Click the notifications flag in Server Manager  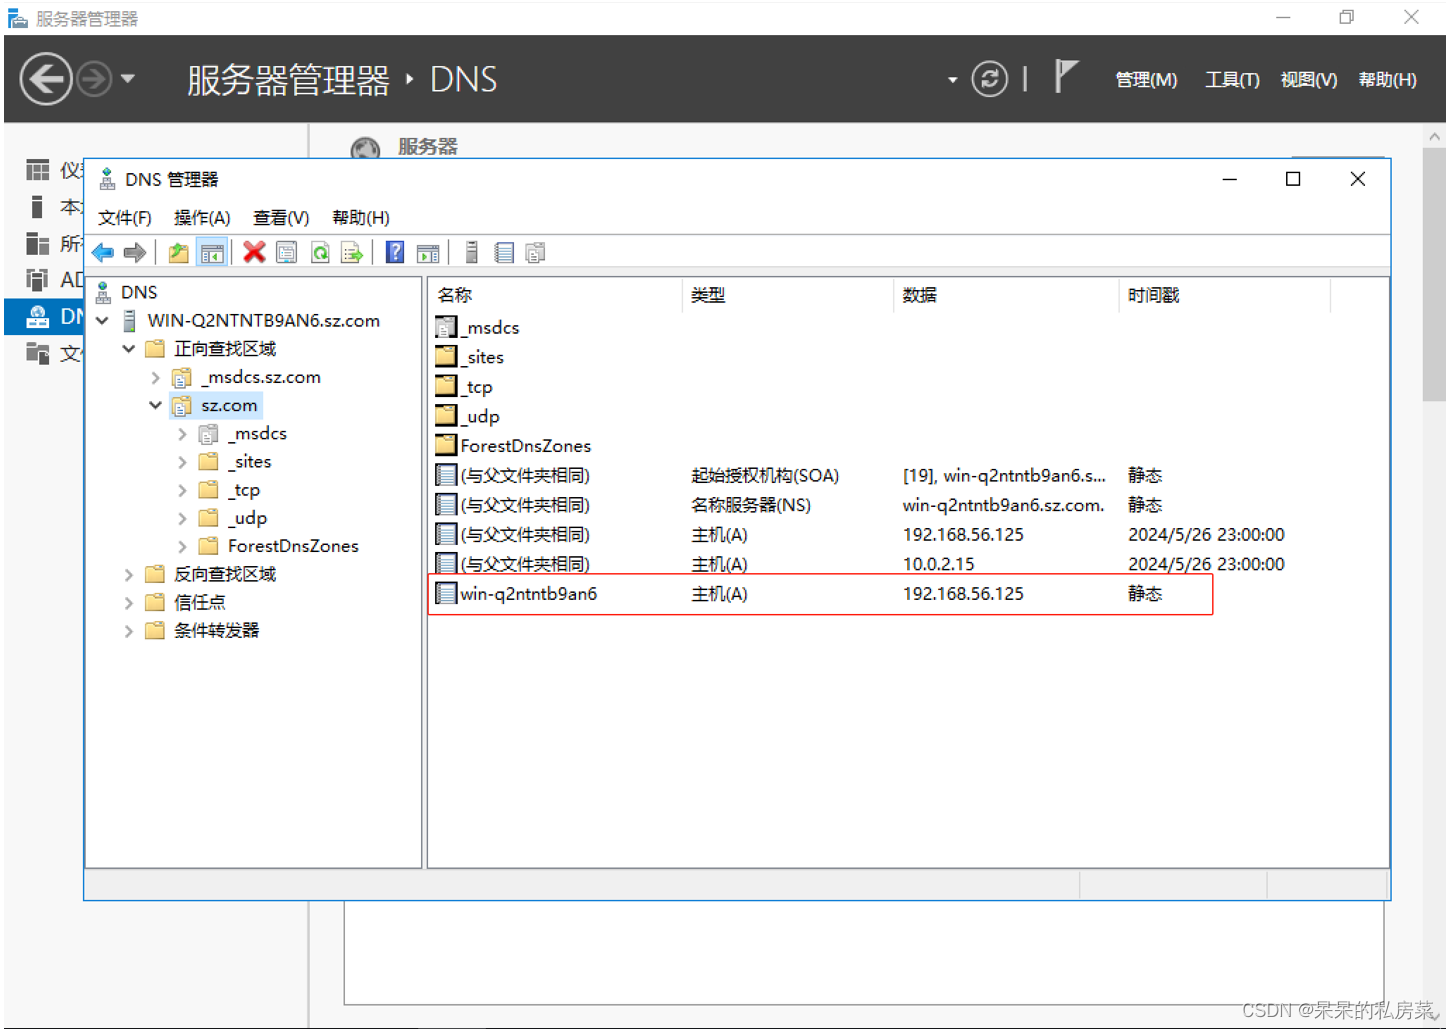[1066, 77]
